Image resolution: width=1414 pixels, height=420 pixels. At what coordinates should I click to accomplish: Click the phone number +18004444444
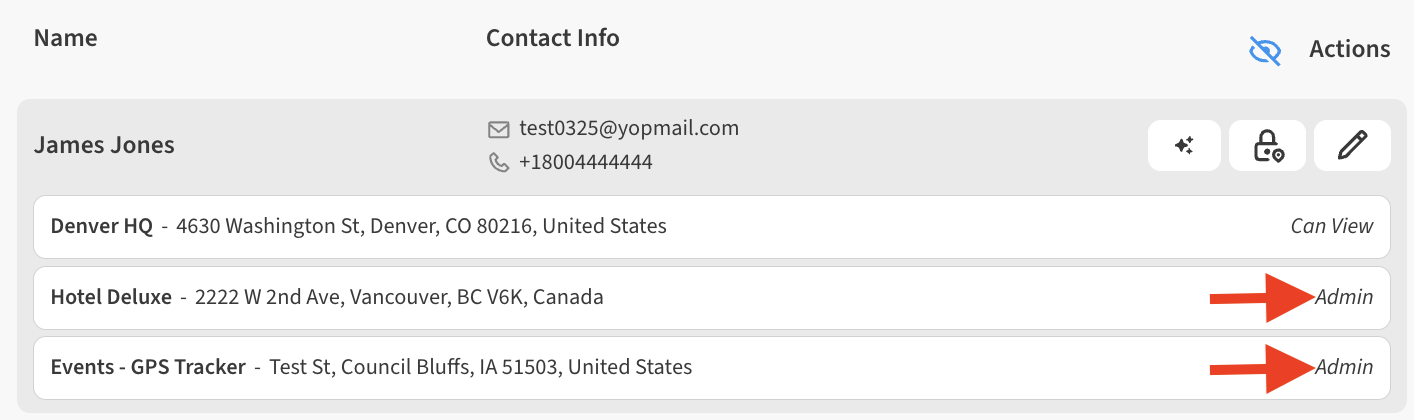(x=585, y=162)
